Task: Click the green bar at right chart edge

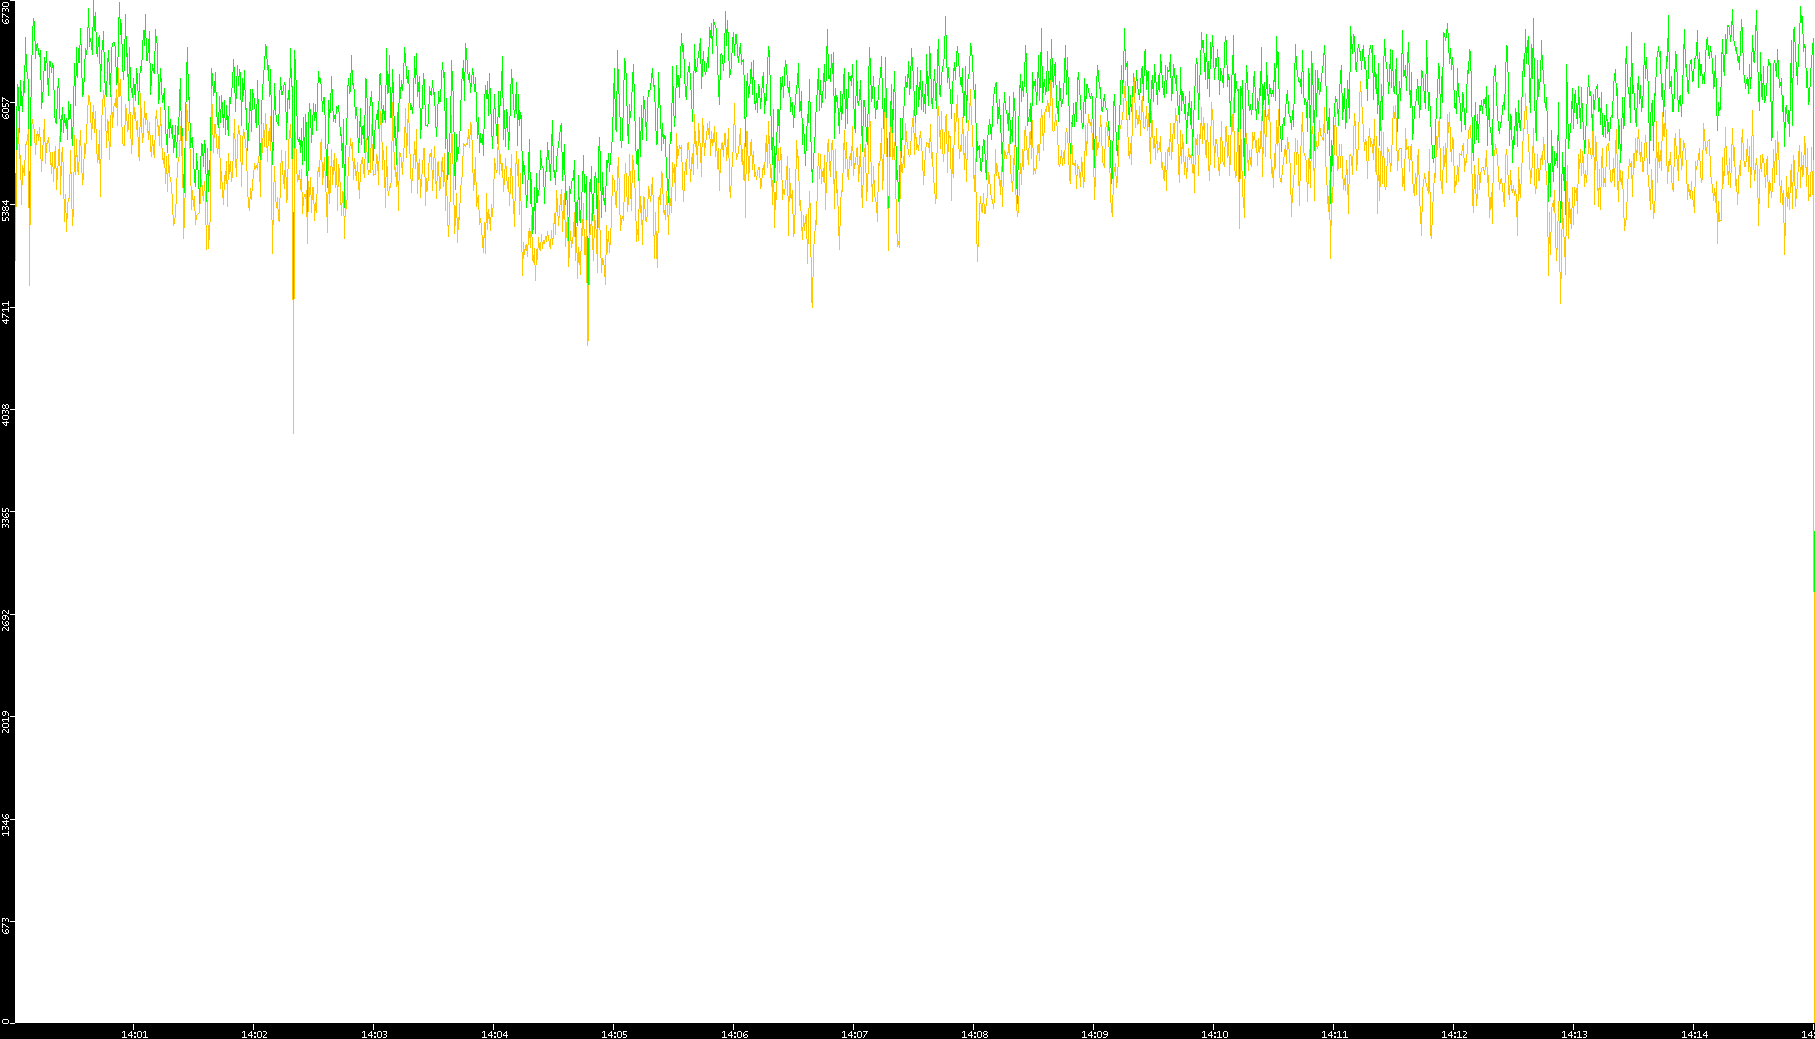Action: click(1813, 560)
